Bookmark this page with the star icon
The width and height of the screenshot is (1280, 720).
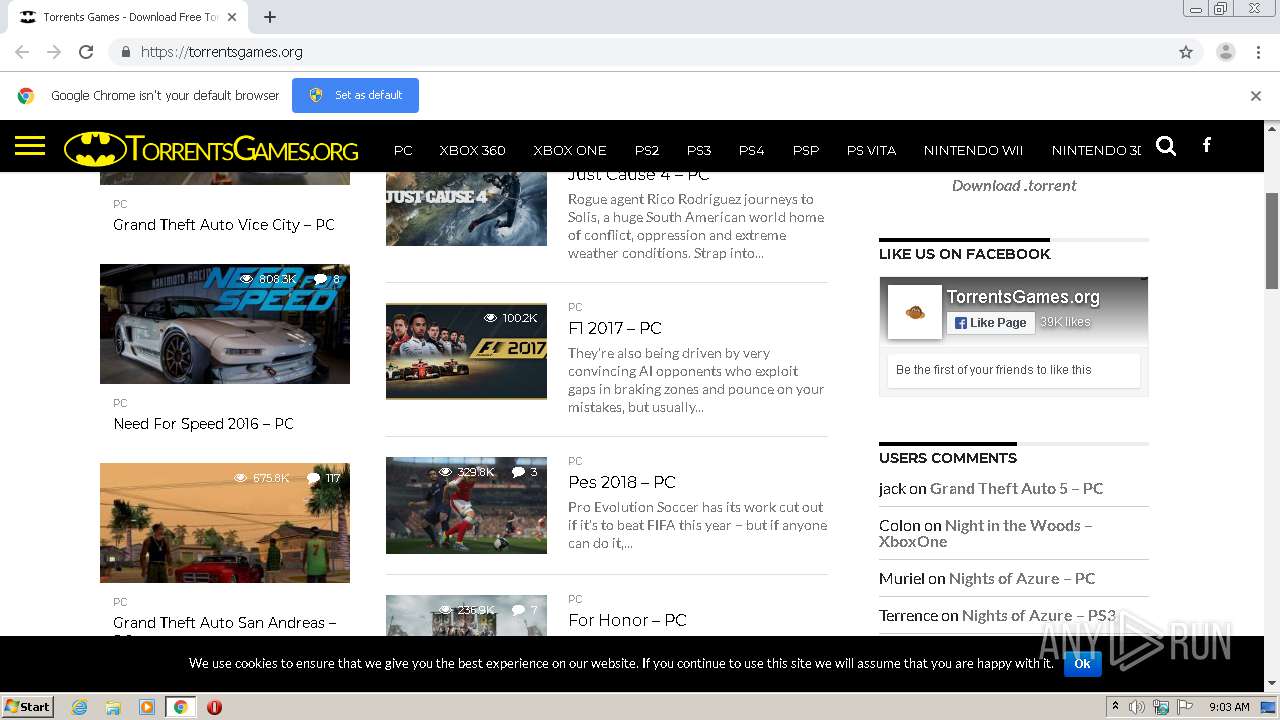[1186, 52]
